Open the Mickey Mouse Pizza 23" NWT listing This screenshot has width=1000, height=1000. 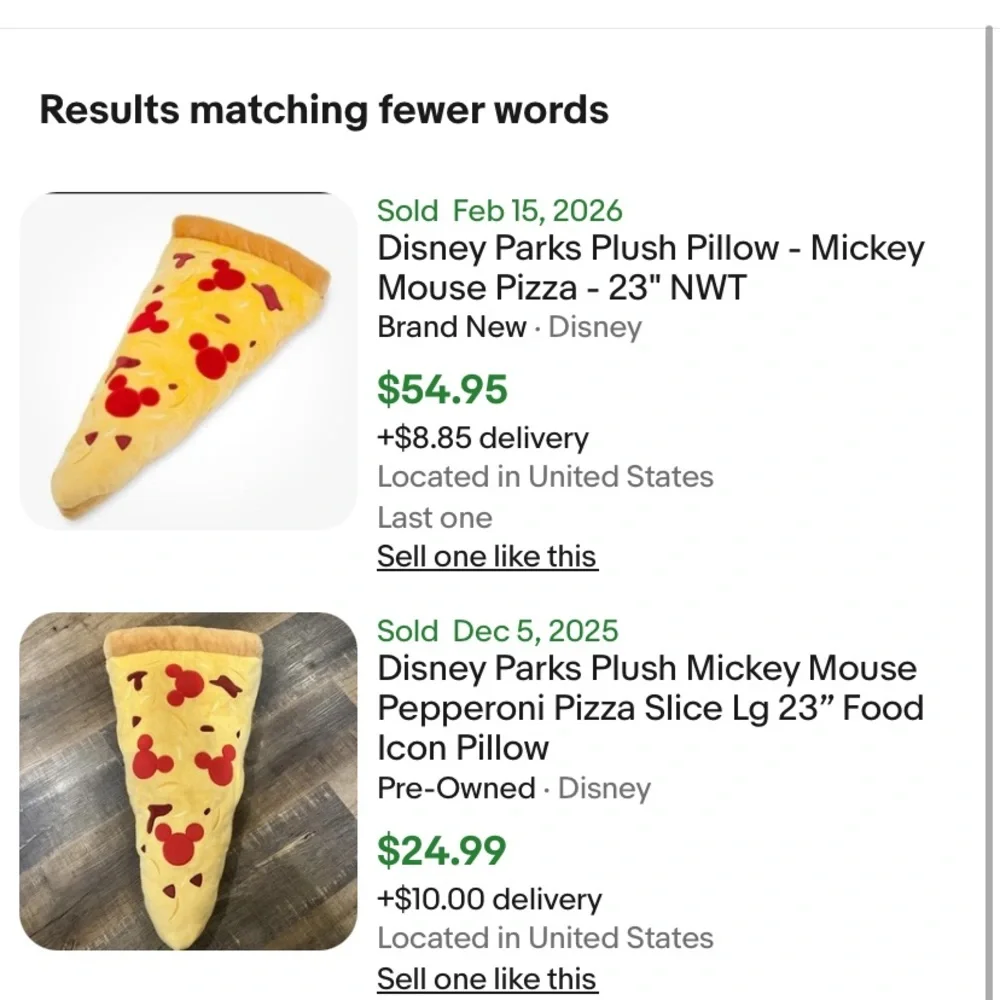coord(650,268)
